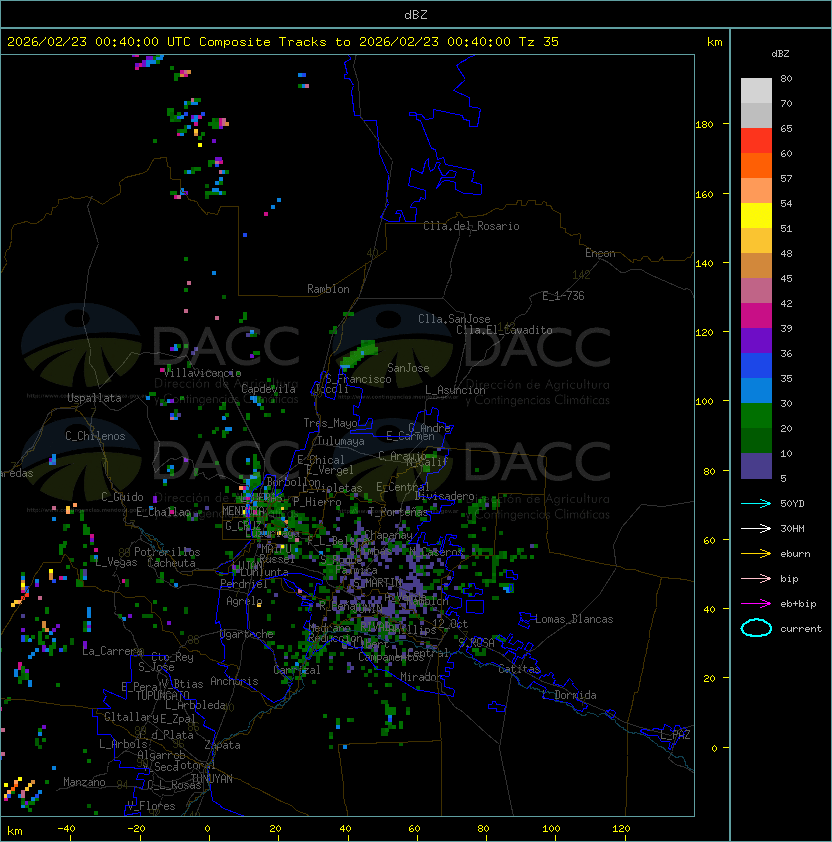Pick the light blue 35–30 dBZ swatch
Viewport: 832px width, 842px height.
coord(756,390)
